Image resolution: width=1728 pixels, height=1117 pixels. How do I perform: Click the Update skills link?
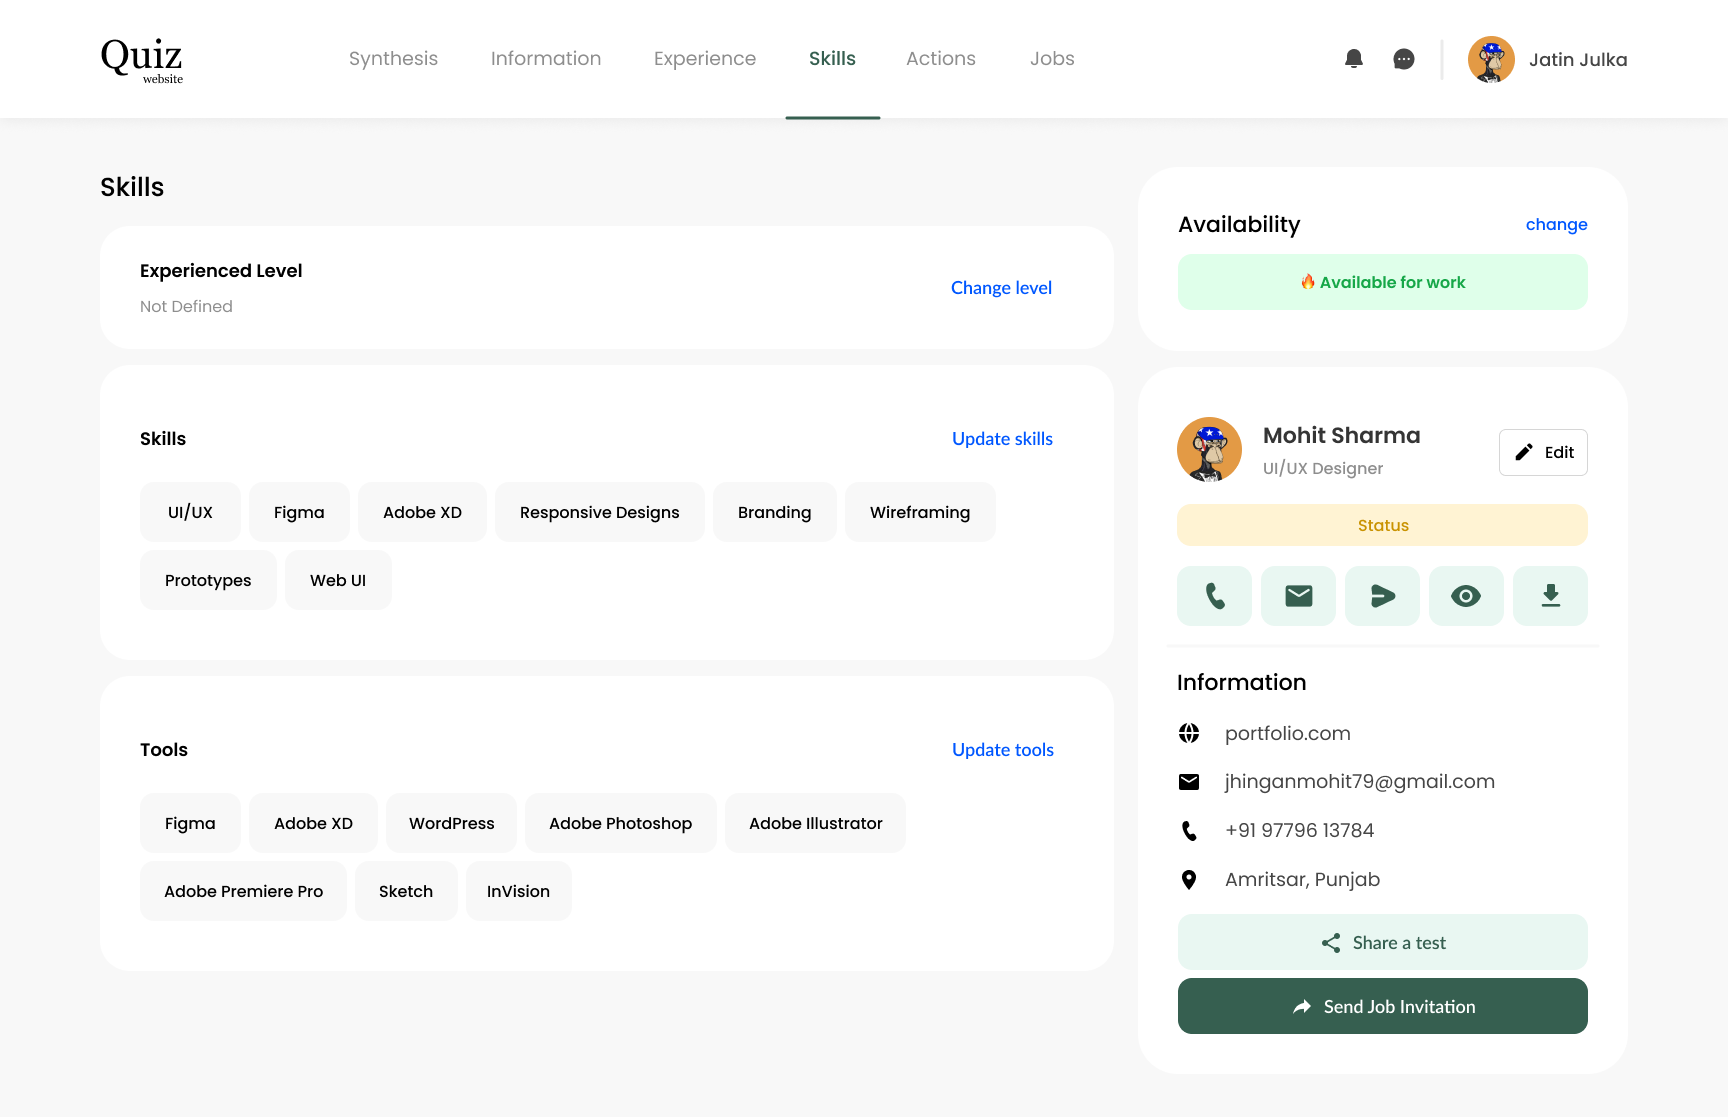(1002, 439)
